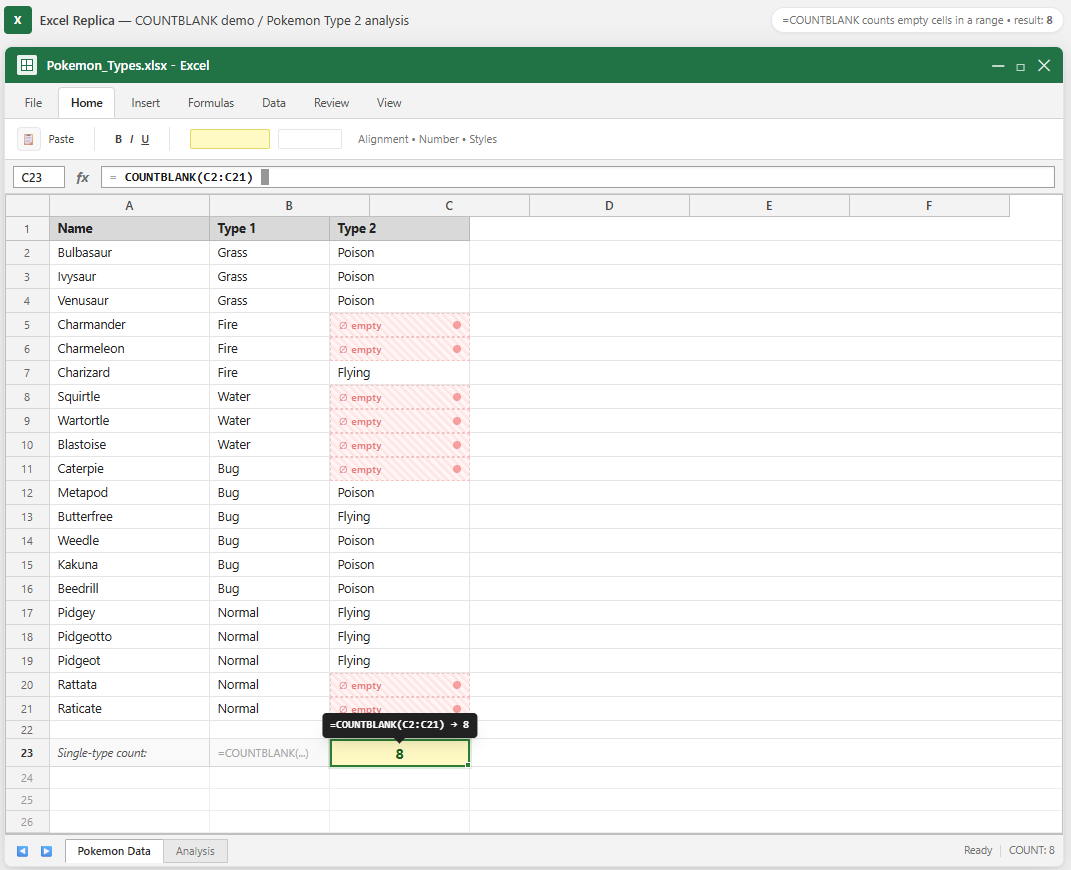Click the next sheet arrow

click(x=46, y=851)
